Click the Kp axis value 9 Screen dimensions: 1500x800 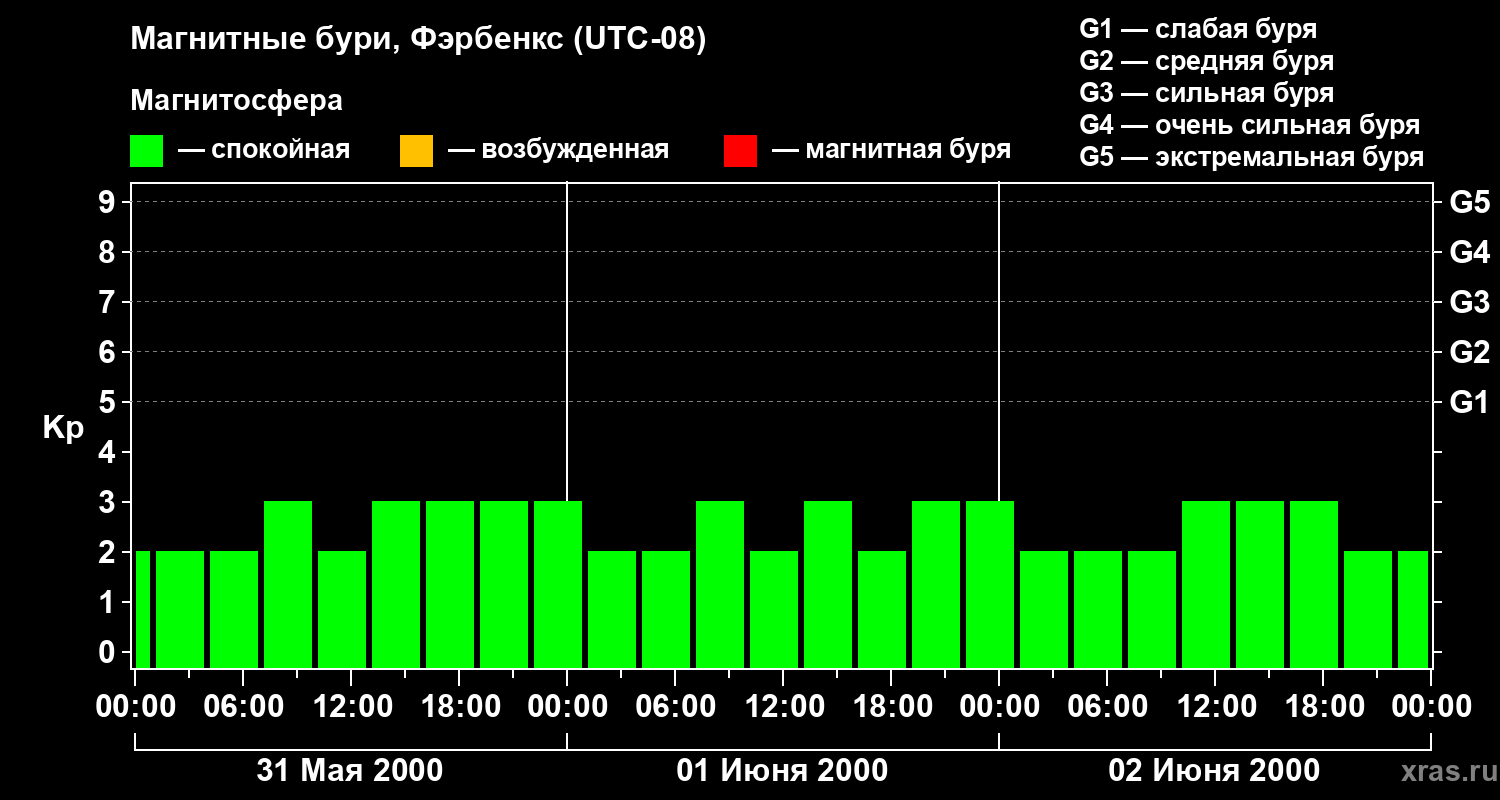click(x=109, y=202)
